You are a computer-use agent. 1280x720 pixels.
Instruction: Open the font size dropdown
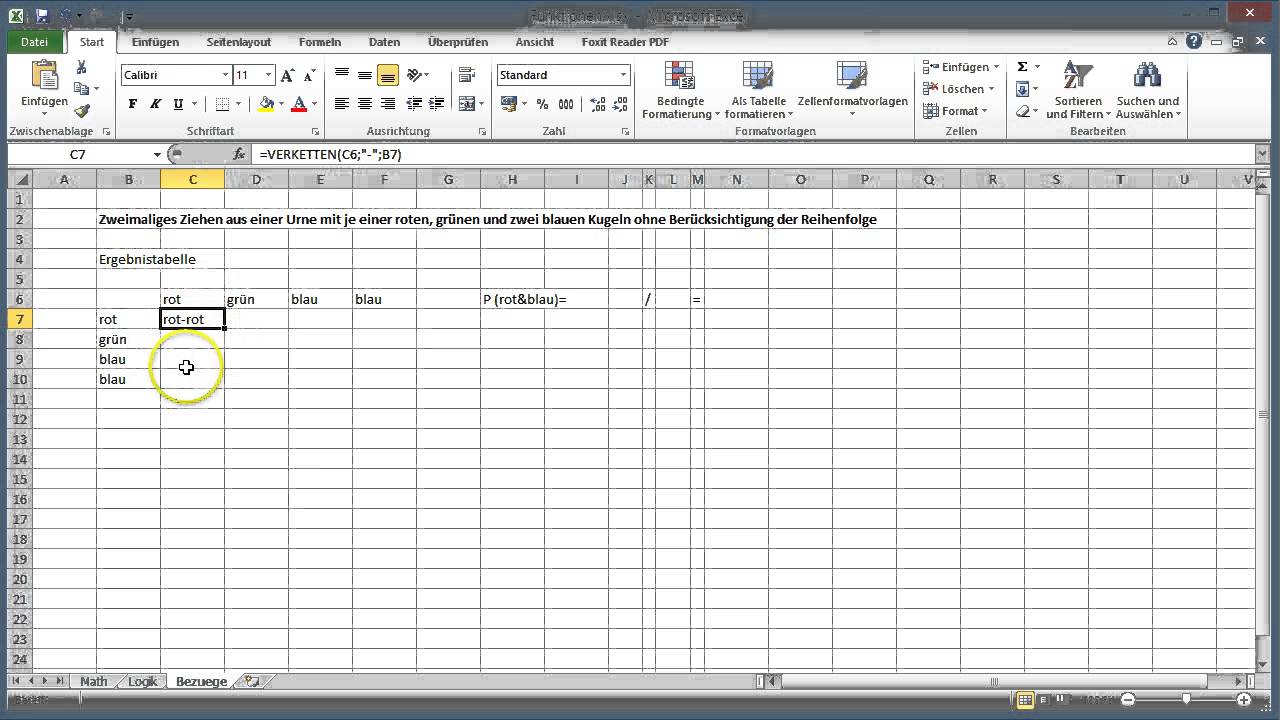tap(268, 75)
